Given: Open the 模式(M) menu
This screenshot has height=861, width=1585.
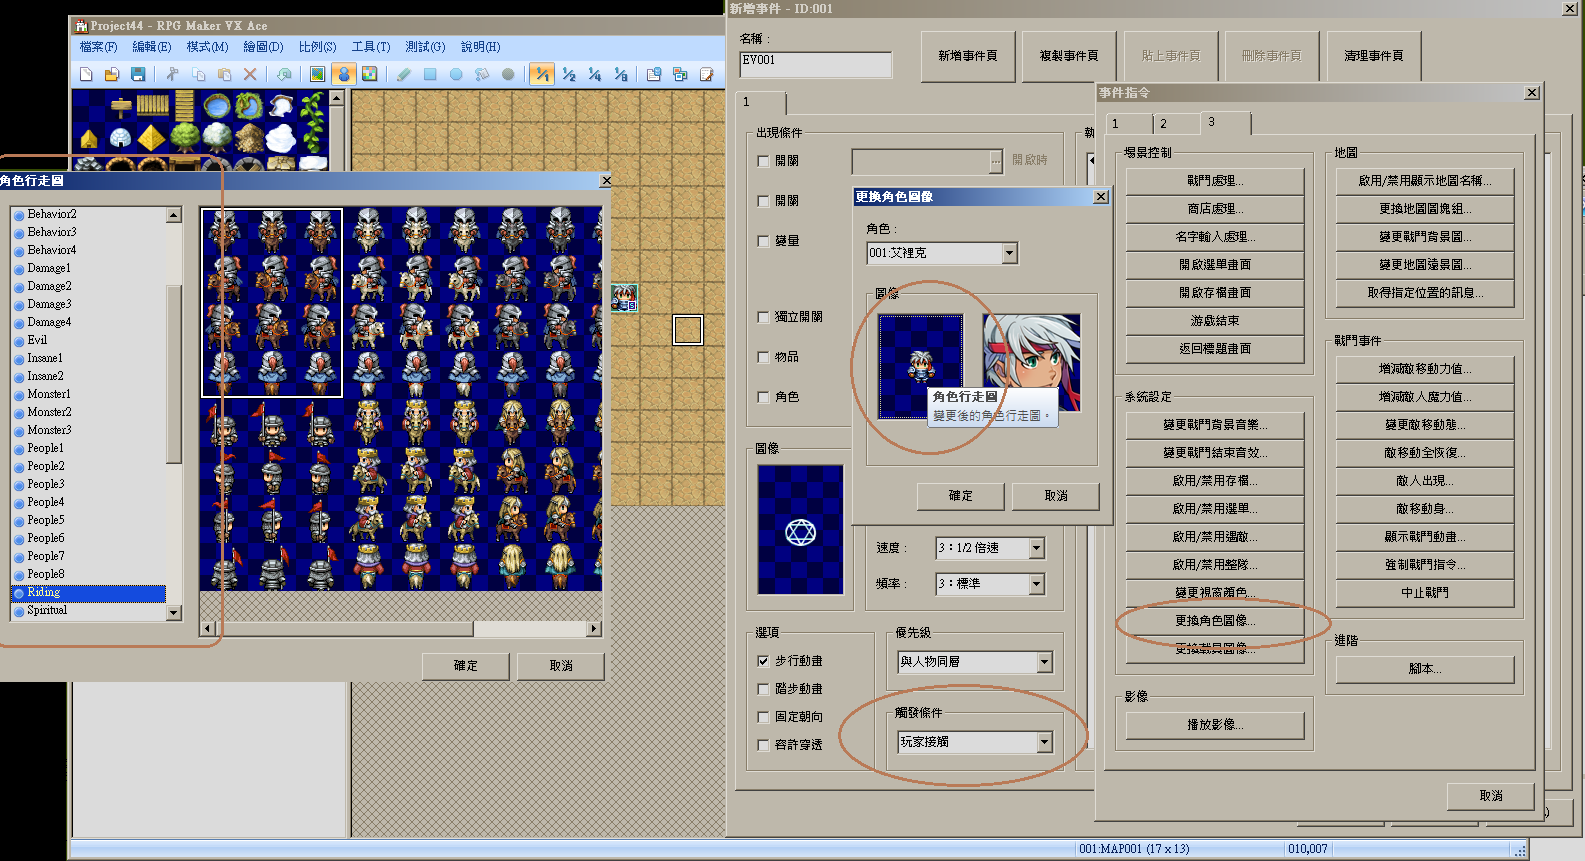Looking at the screenshot, I should [207, 47].
